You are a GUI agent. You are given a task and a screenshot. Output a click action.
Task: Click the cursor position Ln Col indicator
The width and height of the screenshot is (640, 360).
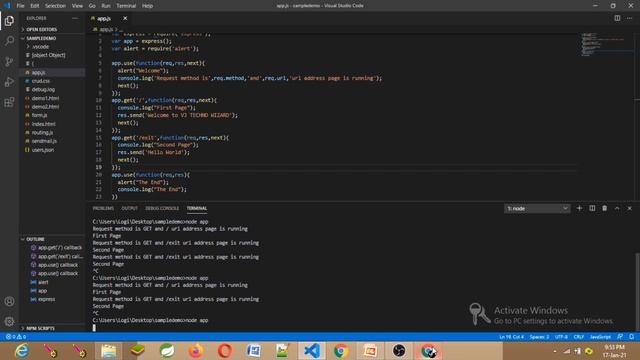511,337
